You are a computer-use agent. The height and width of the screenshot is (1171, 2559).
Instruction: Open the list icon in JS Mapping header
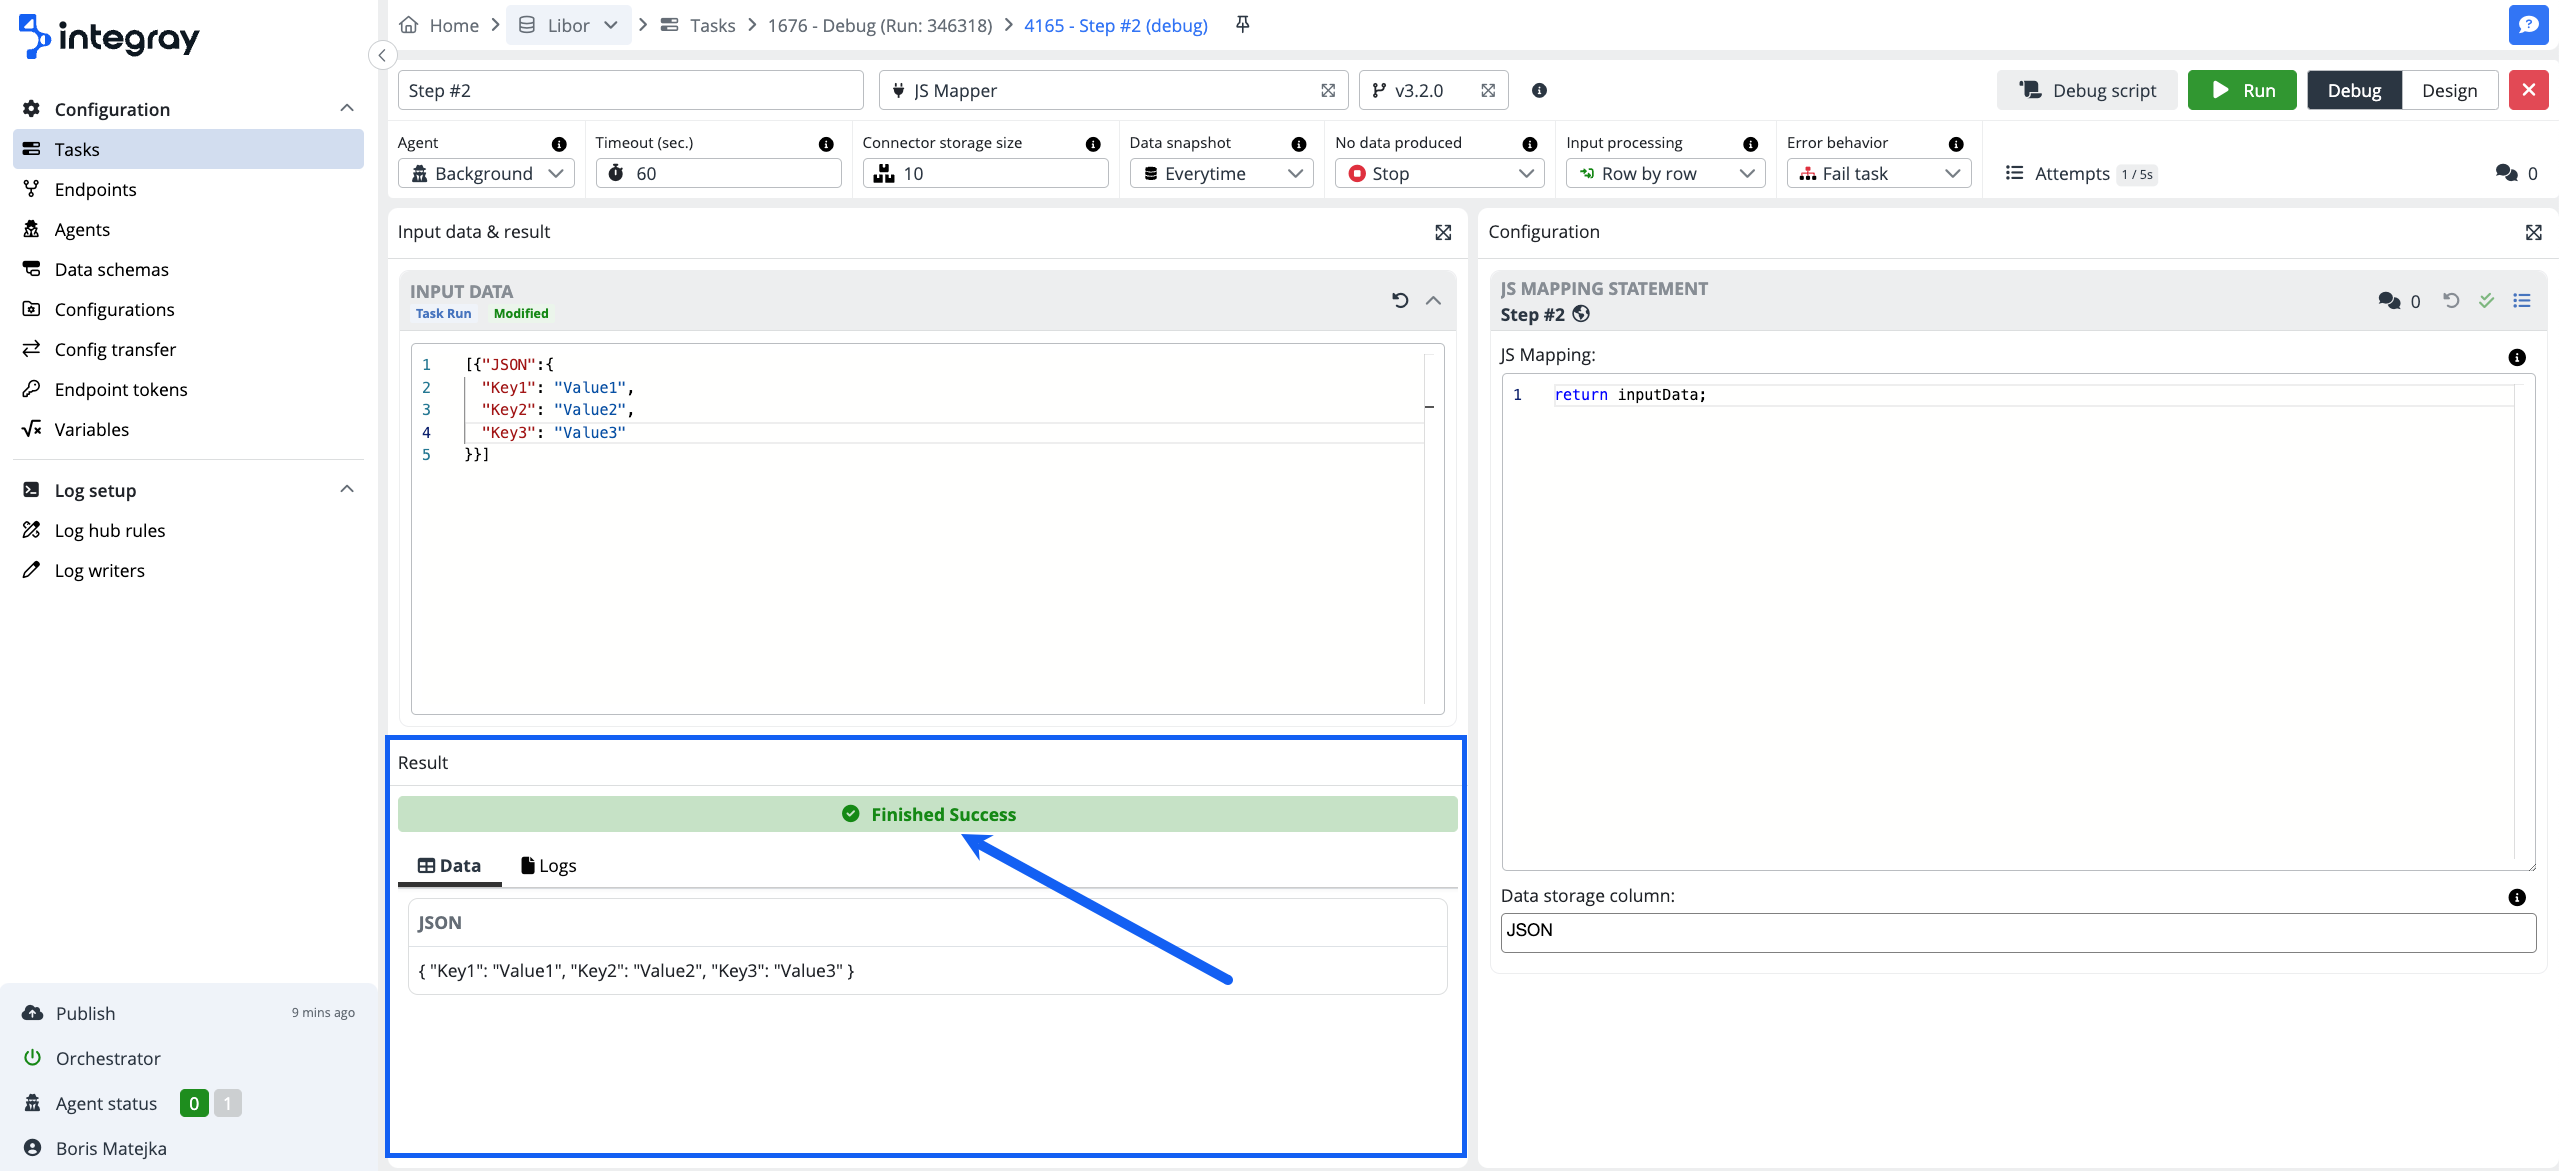(x=2522, y=300)
